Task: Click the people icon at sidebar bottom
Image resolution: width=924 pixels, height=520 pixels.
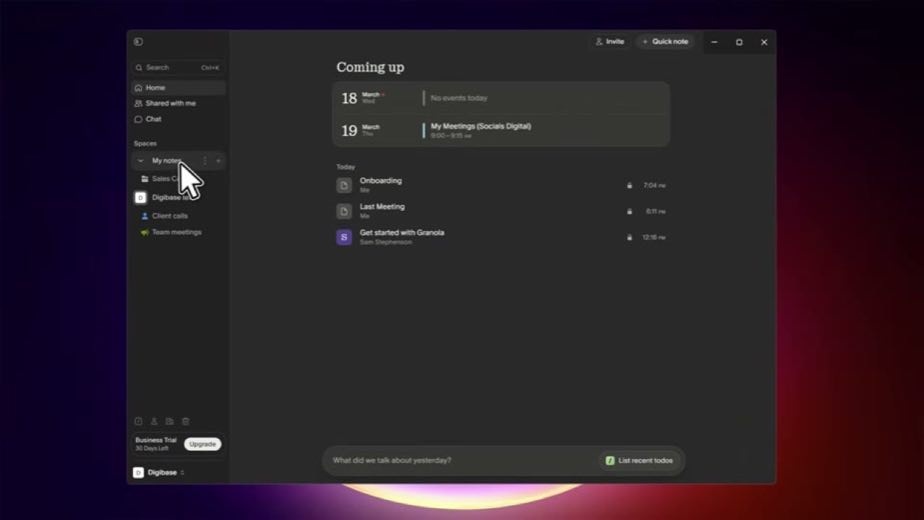Action: (154, 422)
